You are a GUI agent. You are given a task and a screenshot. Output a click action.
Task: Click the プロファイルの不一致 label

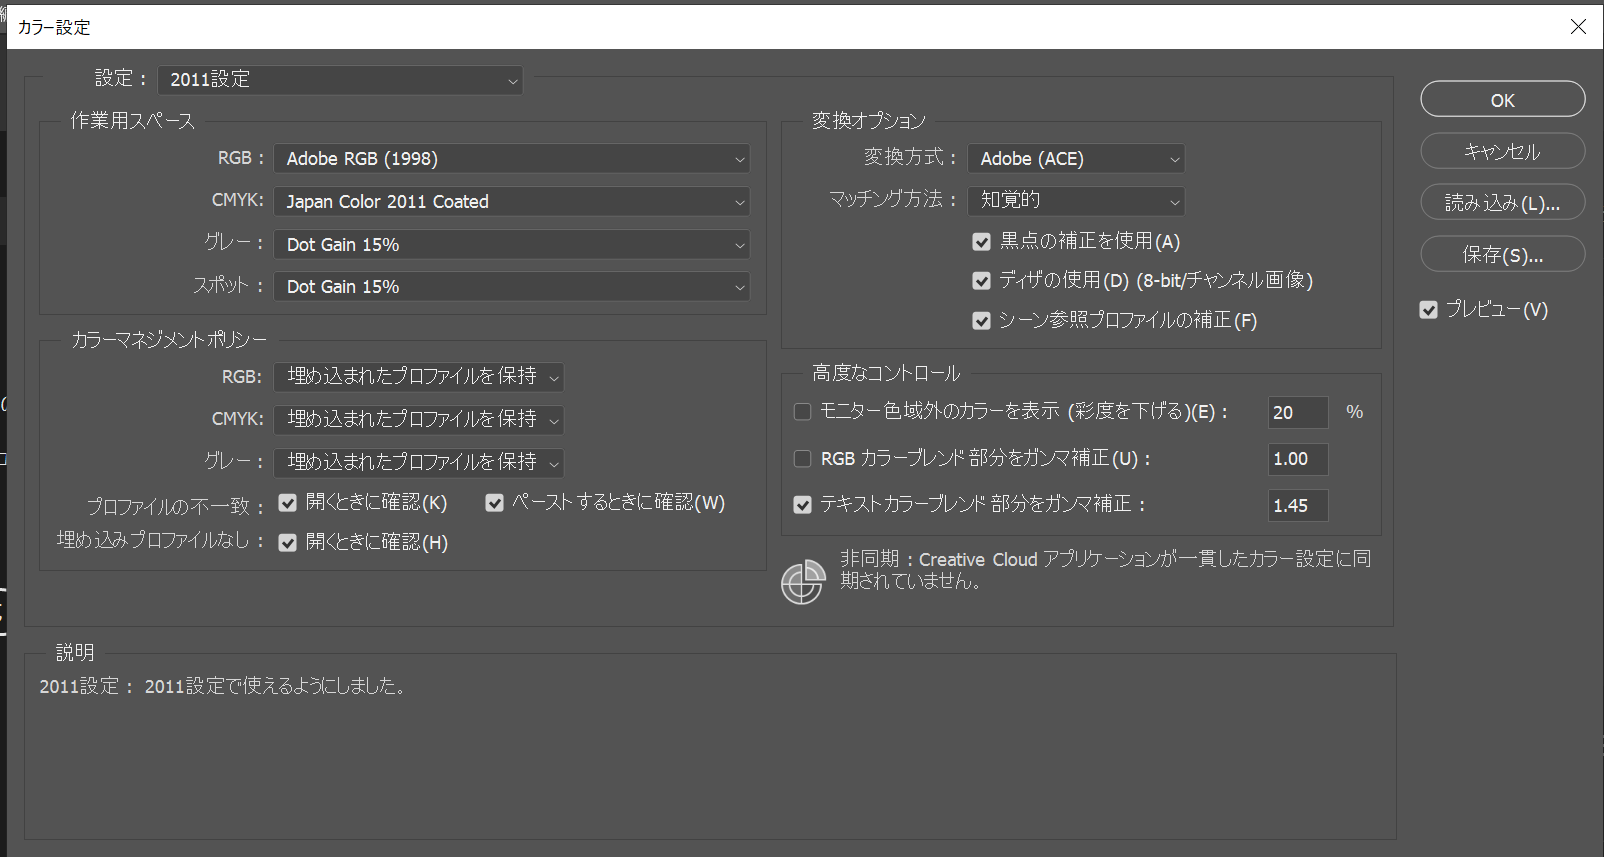(x=173, y=507)
